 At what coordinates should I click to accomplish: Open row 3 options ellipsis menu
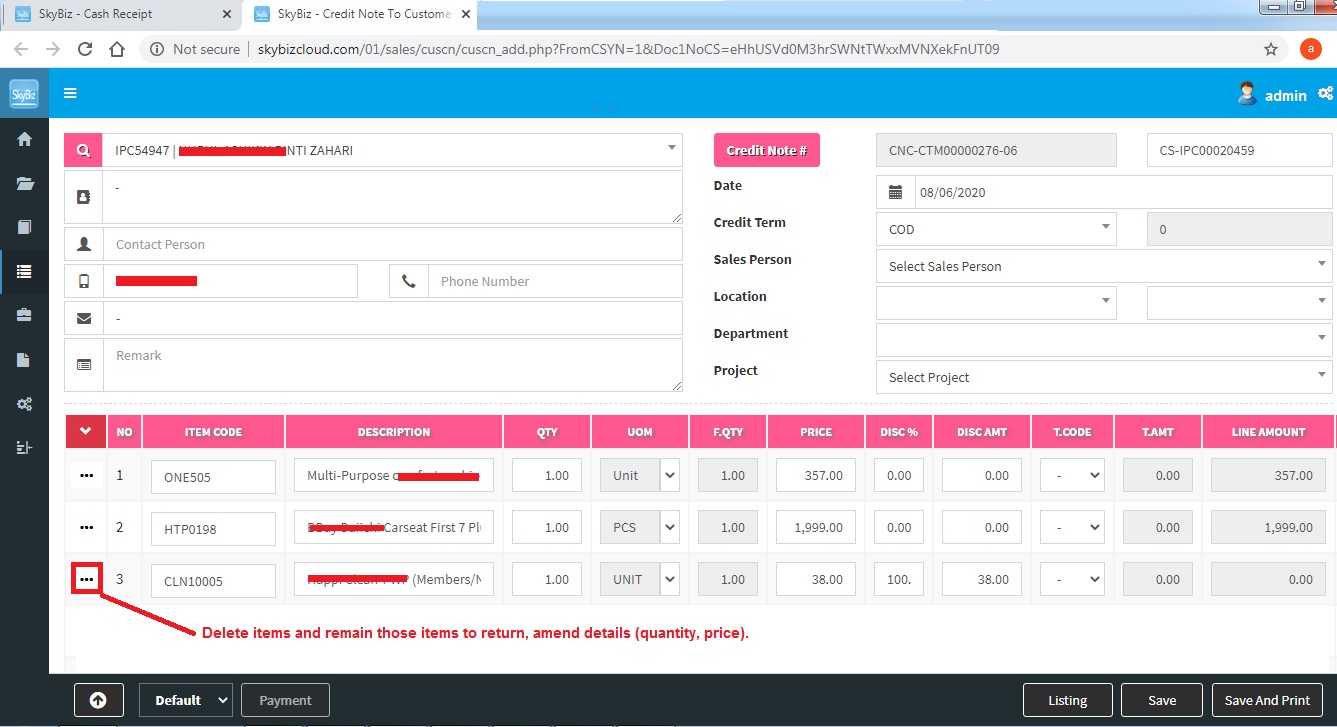[x=86, y=579]
